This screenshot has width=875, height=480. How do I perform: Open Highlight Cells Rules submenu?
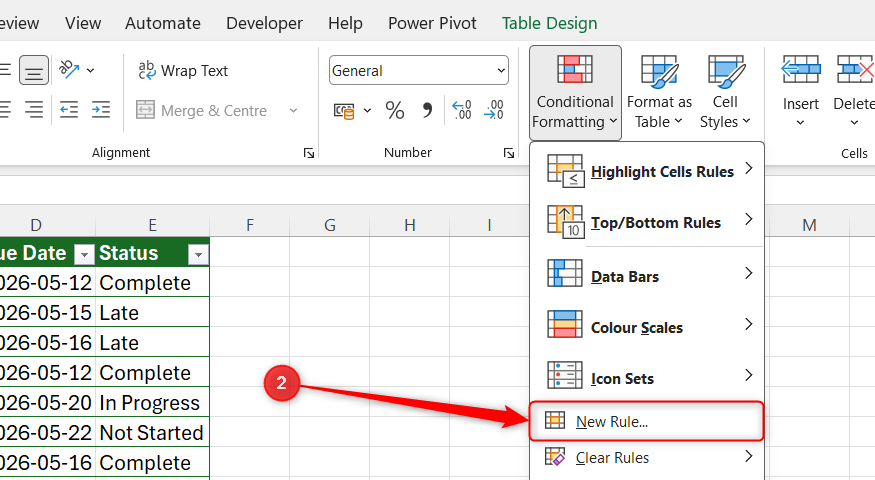tap(647, 171)
